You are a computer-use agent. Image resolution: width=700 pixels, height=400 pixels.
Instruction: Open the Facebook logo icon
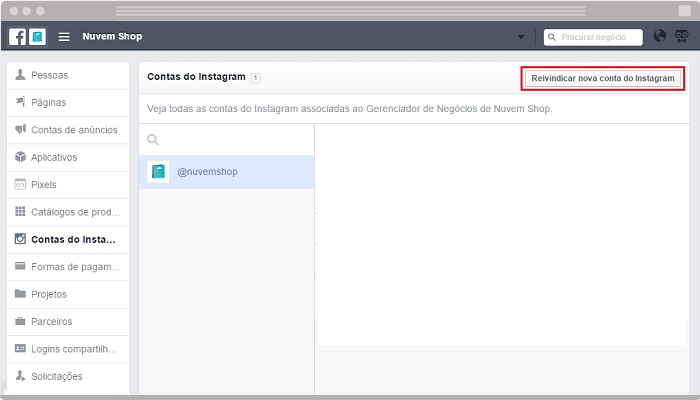click(x=17, y=37)
